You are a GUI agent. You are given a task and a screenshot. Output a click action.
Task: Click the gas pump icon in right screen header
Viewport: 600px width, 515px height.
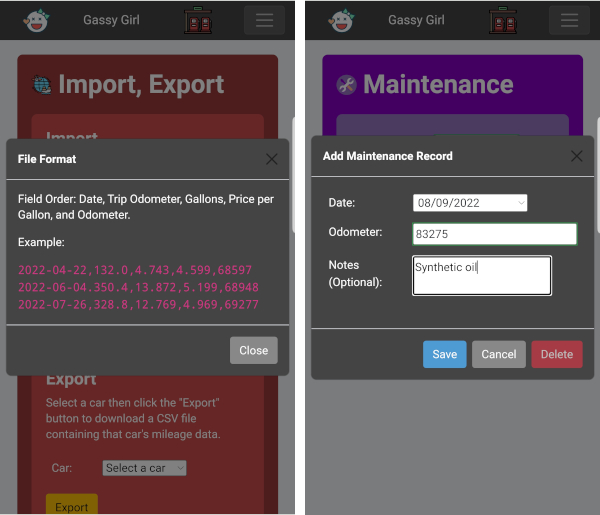coord(503,20)
